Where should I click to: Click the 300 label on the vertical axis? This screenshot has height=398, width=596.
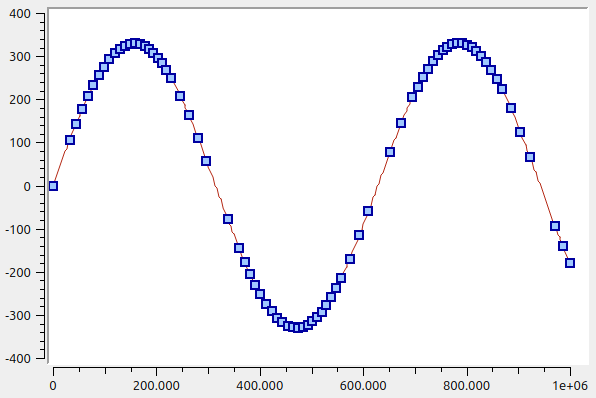(x=19, y=57)
